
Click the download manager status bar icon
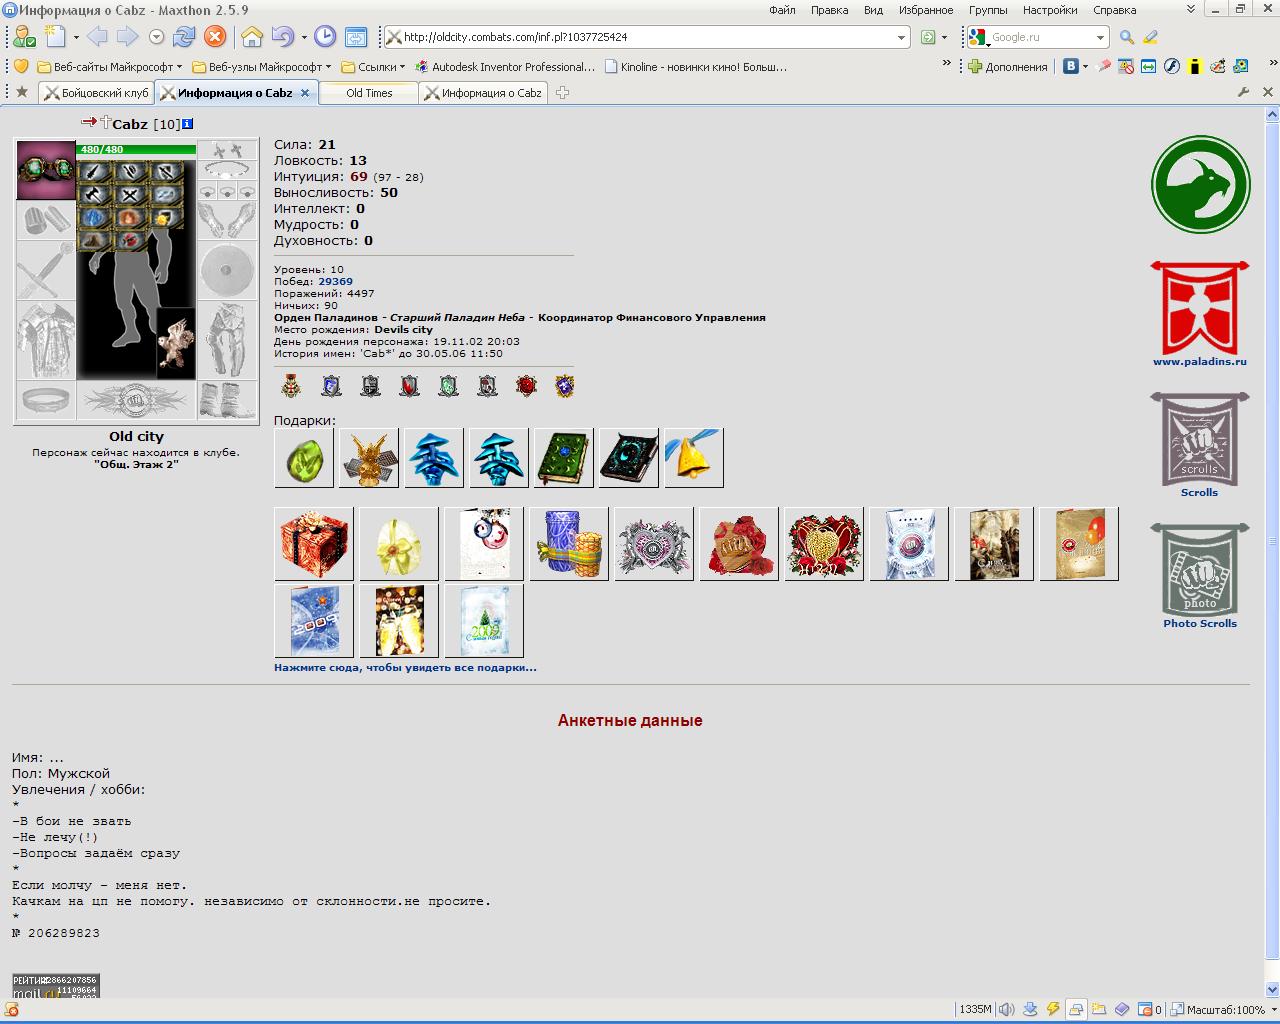[1029, 1009]
